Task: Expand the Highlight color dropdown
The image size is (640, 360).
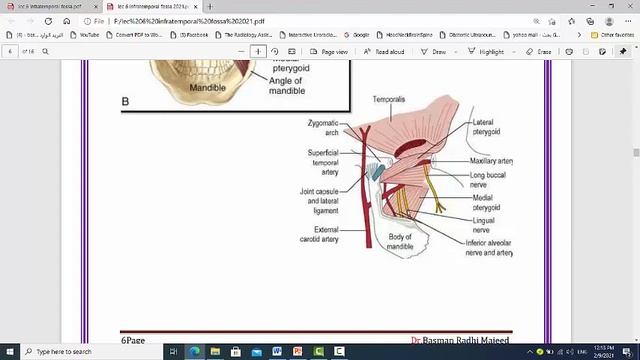Action: [x=513, y=52]
